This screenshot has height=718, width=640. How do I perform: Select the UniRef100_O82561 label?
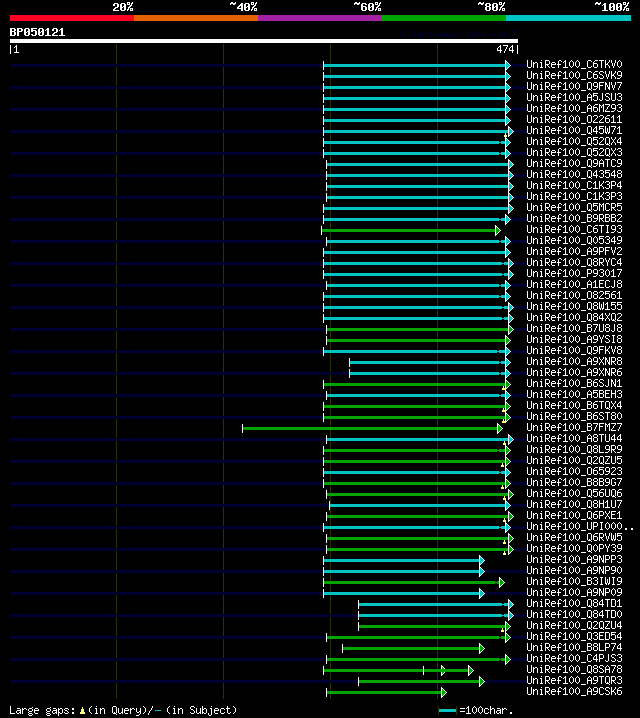coord(574,295)
